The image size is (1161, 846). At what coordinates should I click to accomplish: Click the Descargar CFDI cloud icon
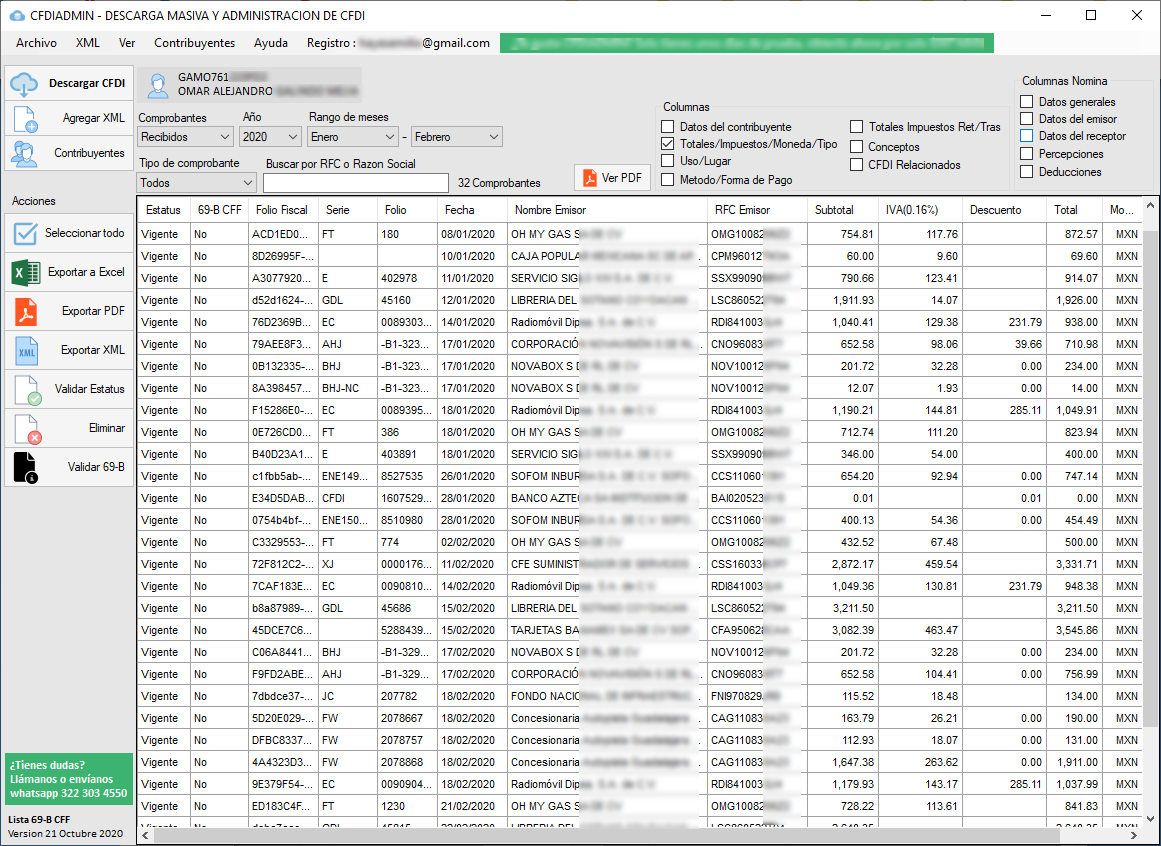pos(24,84)
